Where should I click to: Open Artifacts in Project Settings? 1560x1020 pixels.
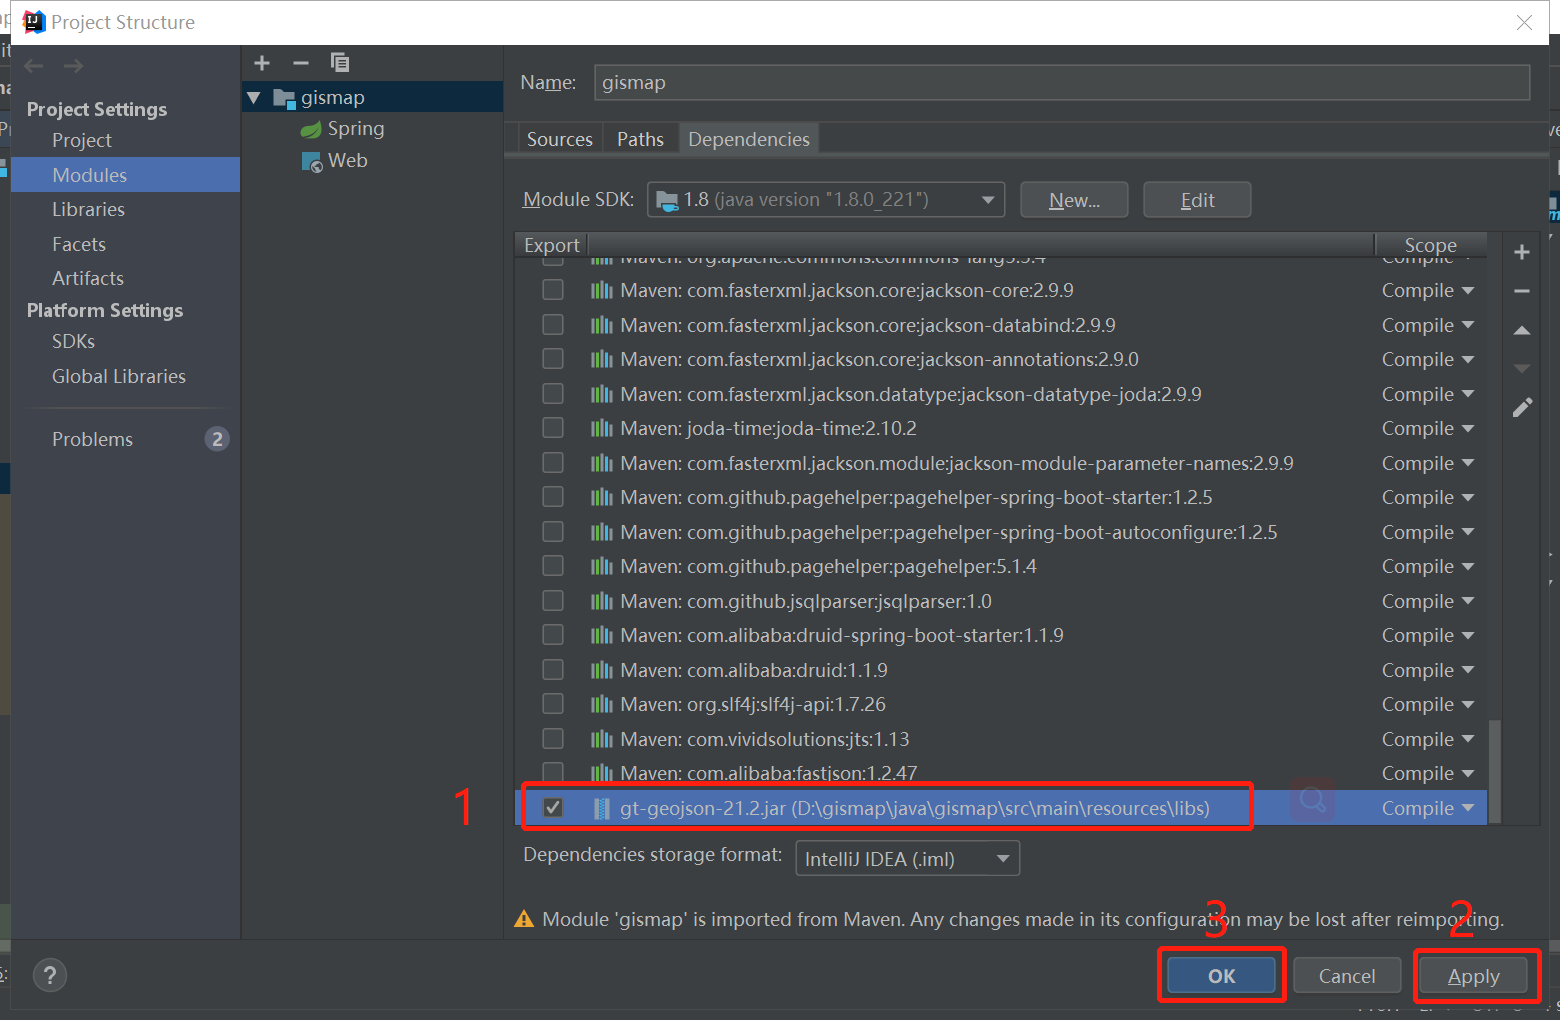coord(88,278)
